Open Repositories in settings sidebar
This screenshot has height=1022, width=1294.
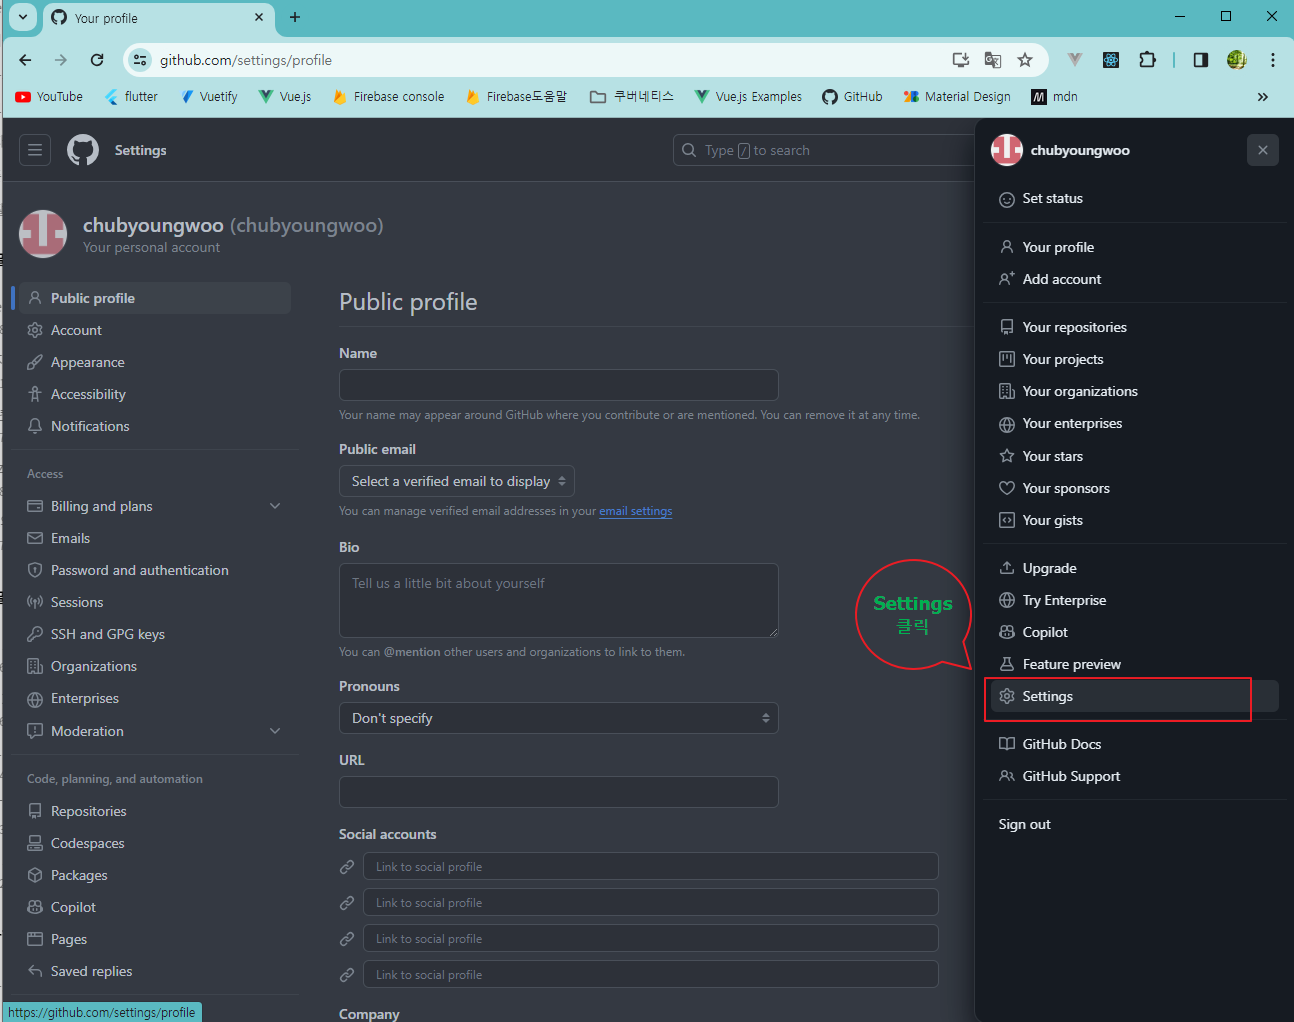click(155, 811)
